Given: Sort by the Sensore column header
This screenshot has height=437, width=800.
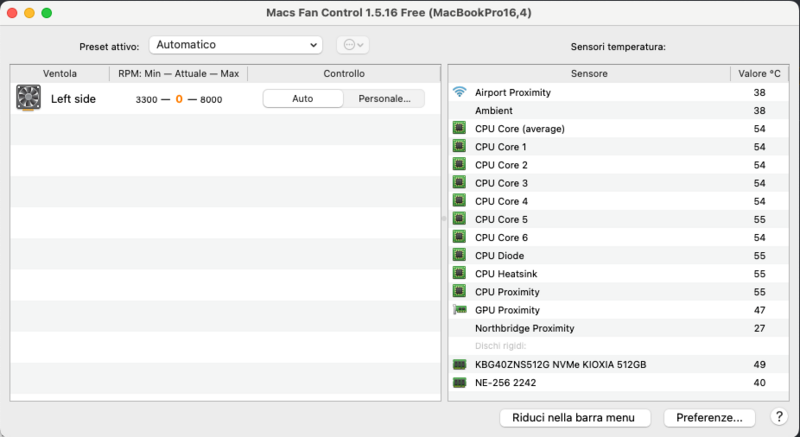Looking at the screenshot, I should tap(589, 74).
